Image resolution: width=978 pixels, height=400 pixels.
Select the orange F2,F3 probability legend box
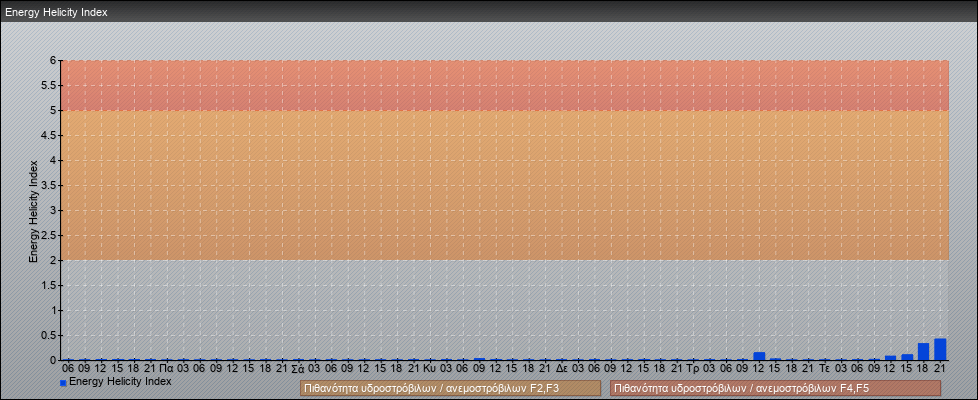point(450,388)
